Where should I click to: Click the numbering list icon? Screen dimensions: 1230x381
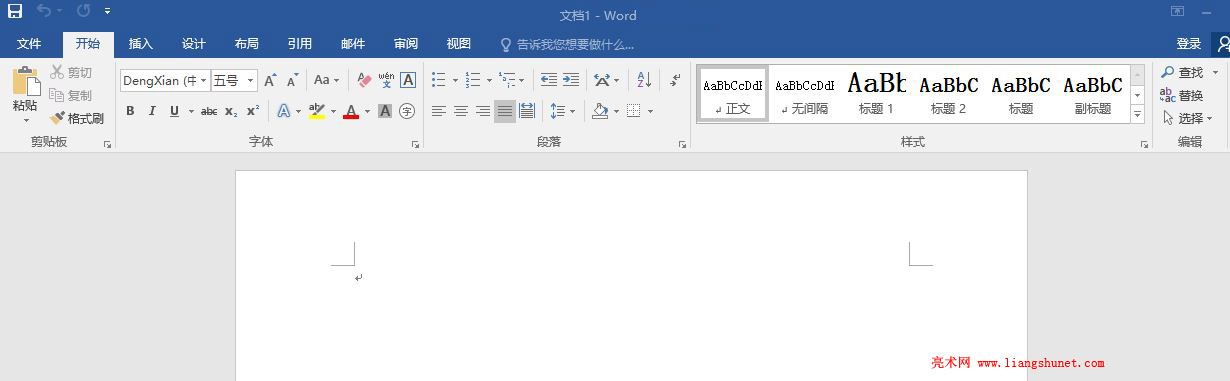coord(473,80)
